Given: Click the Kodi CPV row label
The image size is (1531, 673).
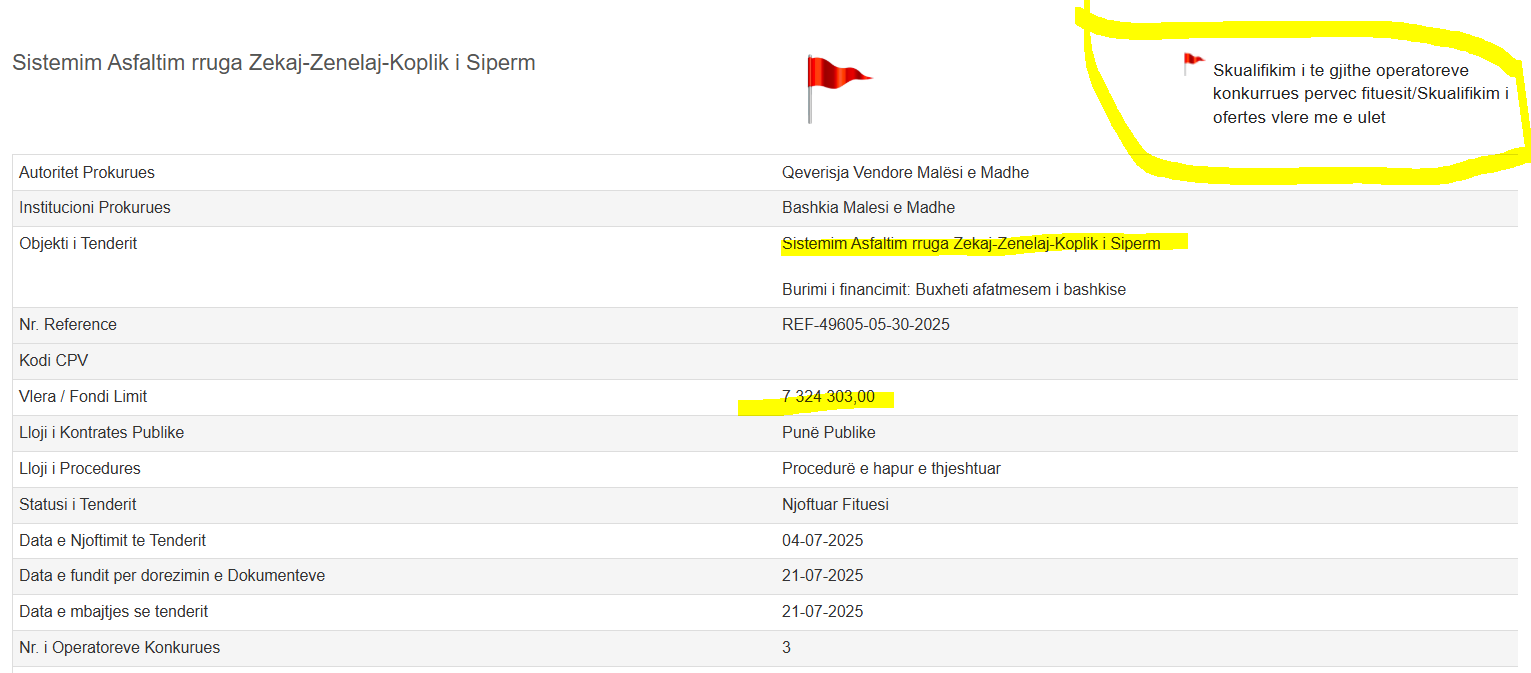Looking at the screenshot, I should [x=54, y=361].
